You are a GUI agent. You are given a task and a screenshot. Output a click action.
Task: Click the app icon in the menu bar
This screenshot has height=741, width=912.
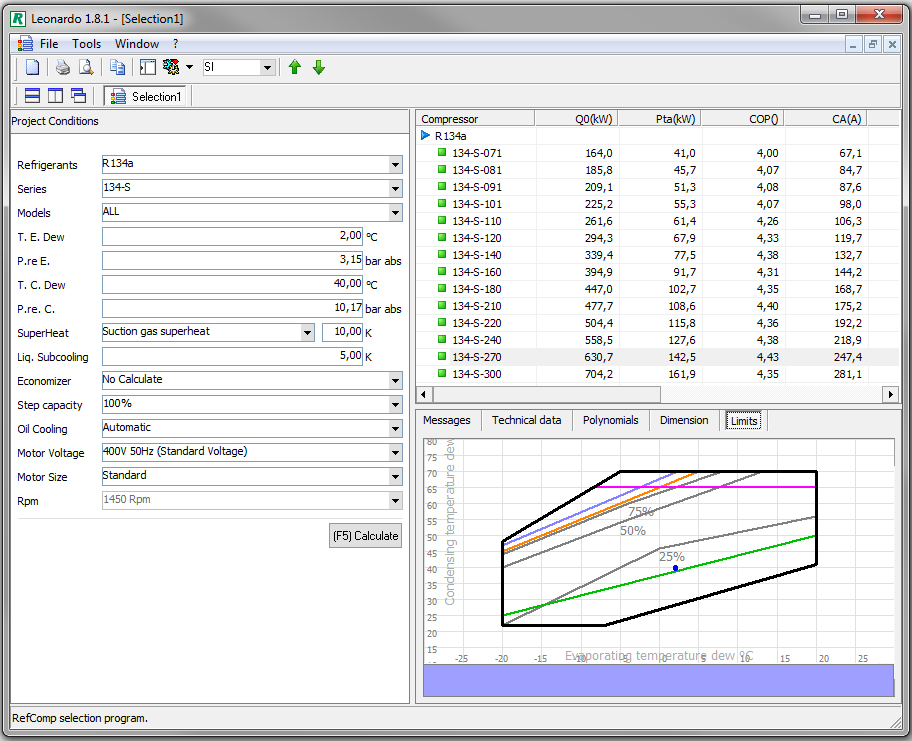point(25,44)
